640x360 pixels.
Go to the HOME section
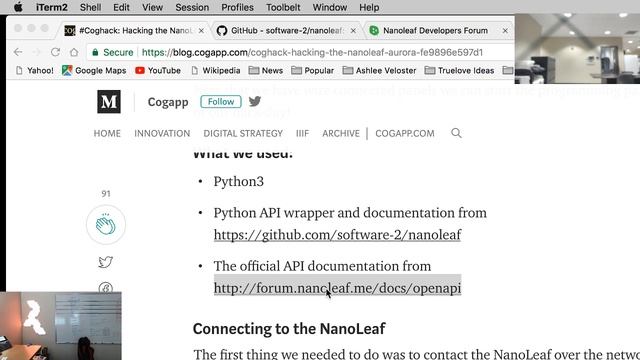(107, 133)
